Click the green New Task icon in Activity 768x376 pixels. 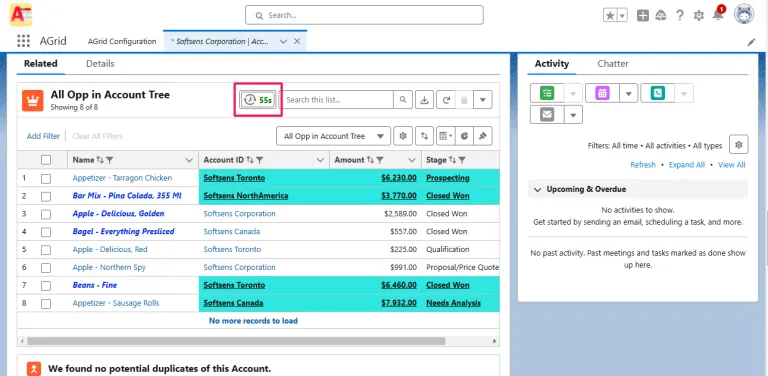pos(547,93)
